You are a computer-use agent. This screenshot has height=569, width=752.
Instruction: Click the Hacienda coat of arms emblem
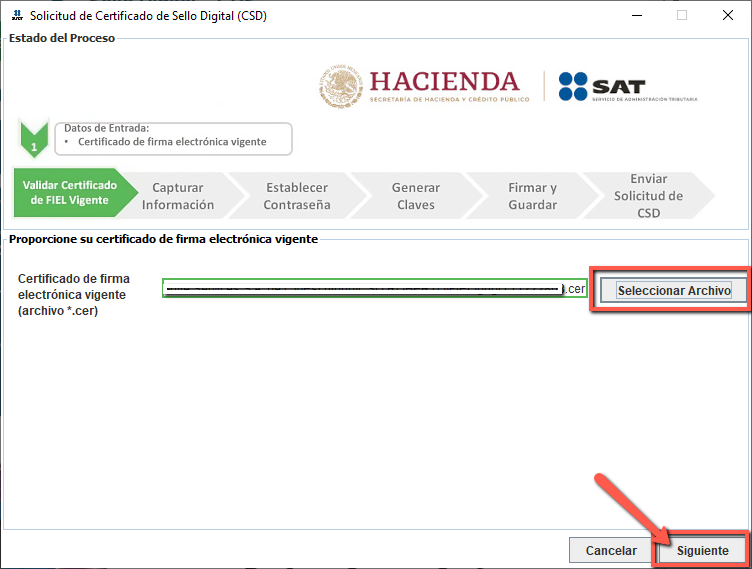(x=341, y=86)
